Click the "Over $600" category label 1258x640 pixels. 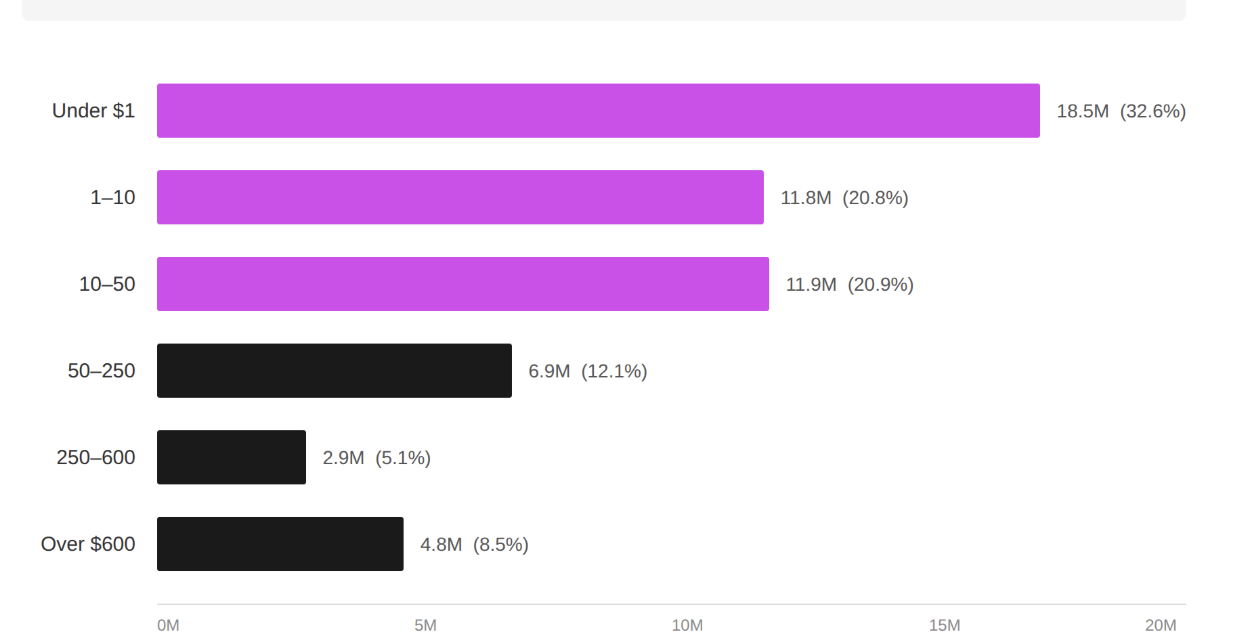coord(88,545)
